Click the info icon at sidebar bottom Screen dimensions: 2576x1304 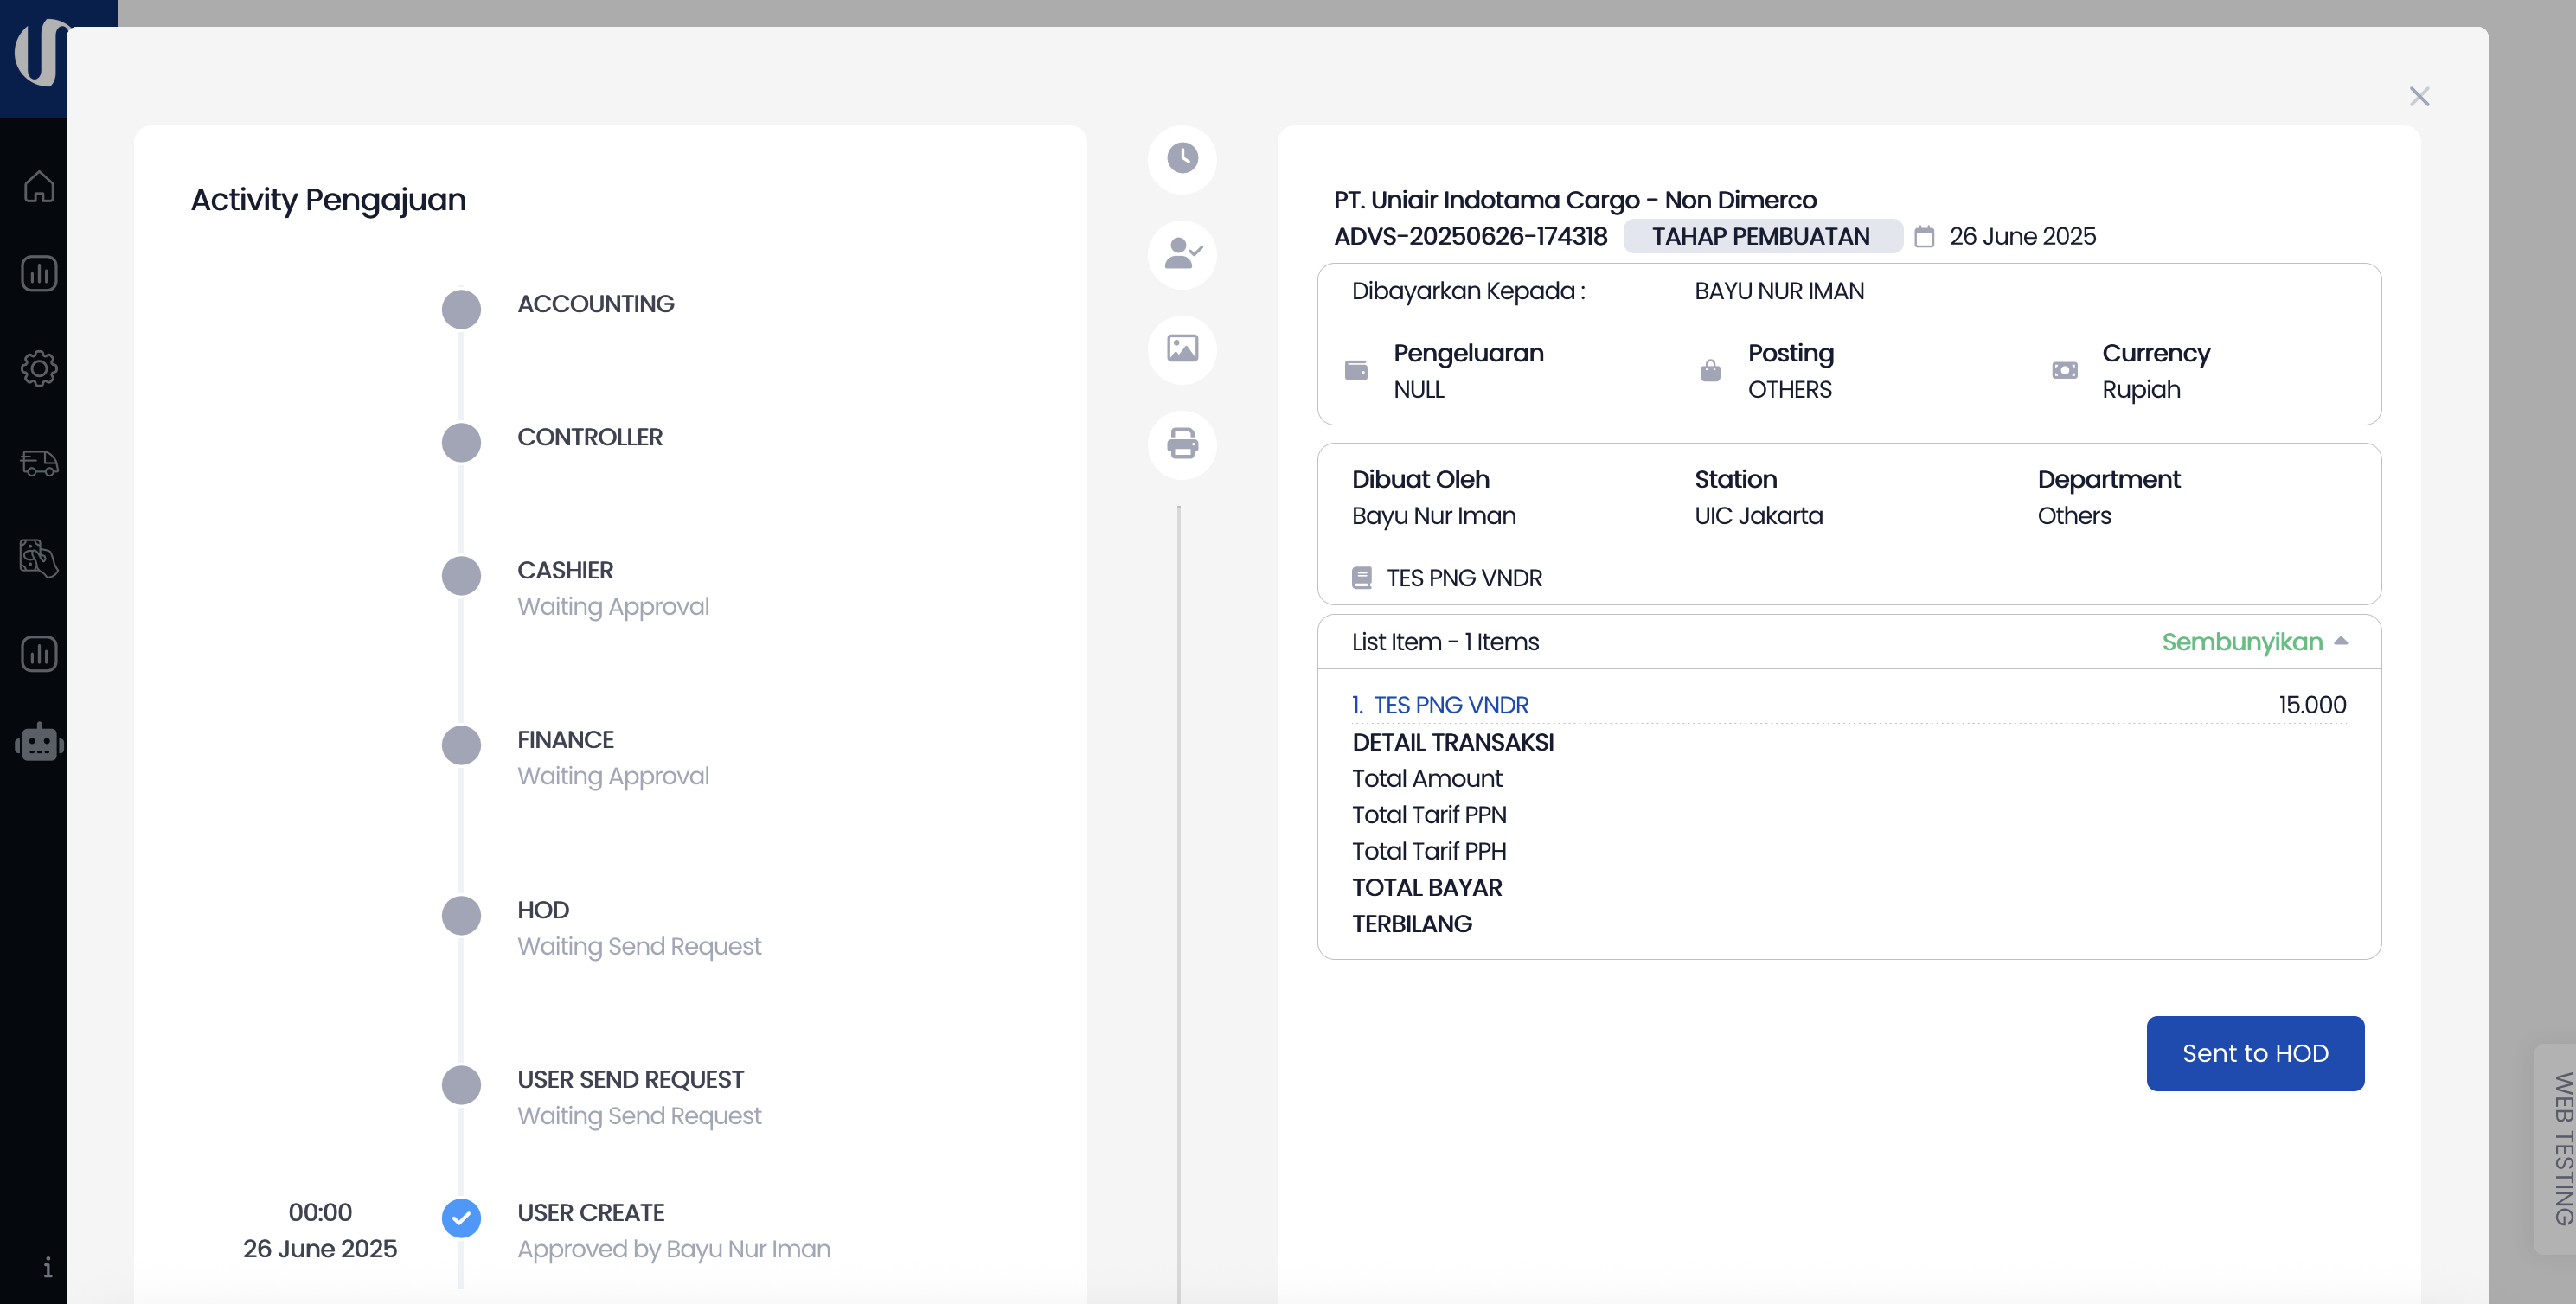point(47,1267)
